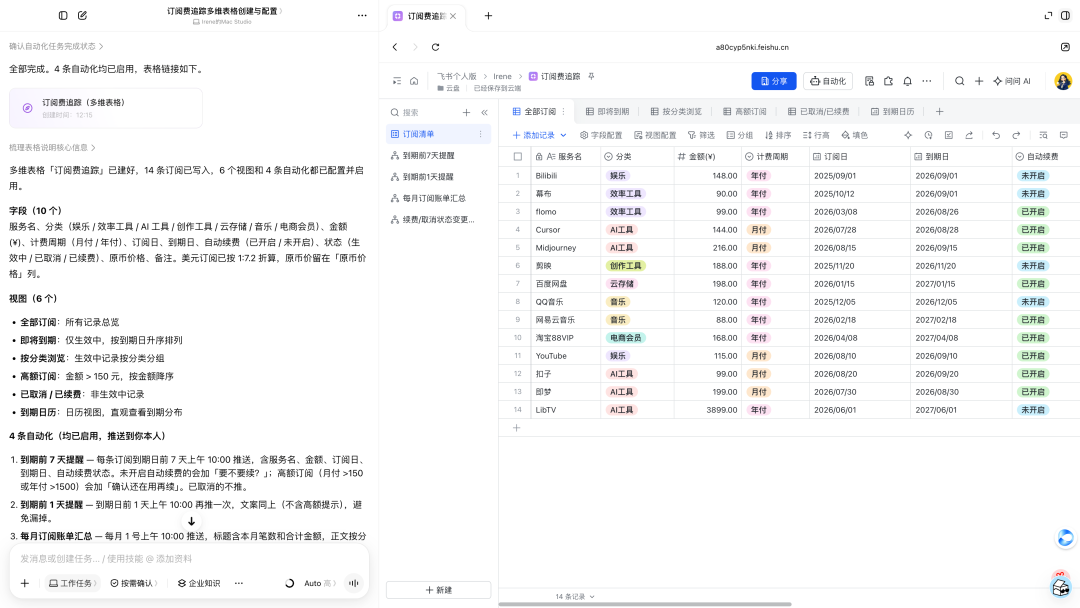Switch to 高额订阅 view tab
Image resolution: width=1080 pixels, height=608 pixels.
[x=745, y=112]
